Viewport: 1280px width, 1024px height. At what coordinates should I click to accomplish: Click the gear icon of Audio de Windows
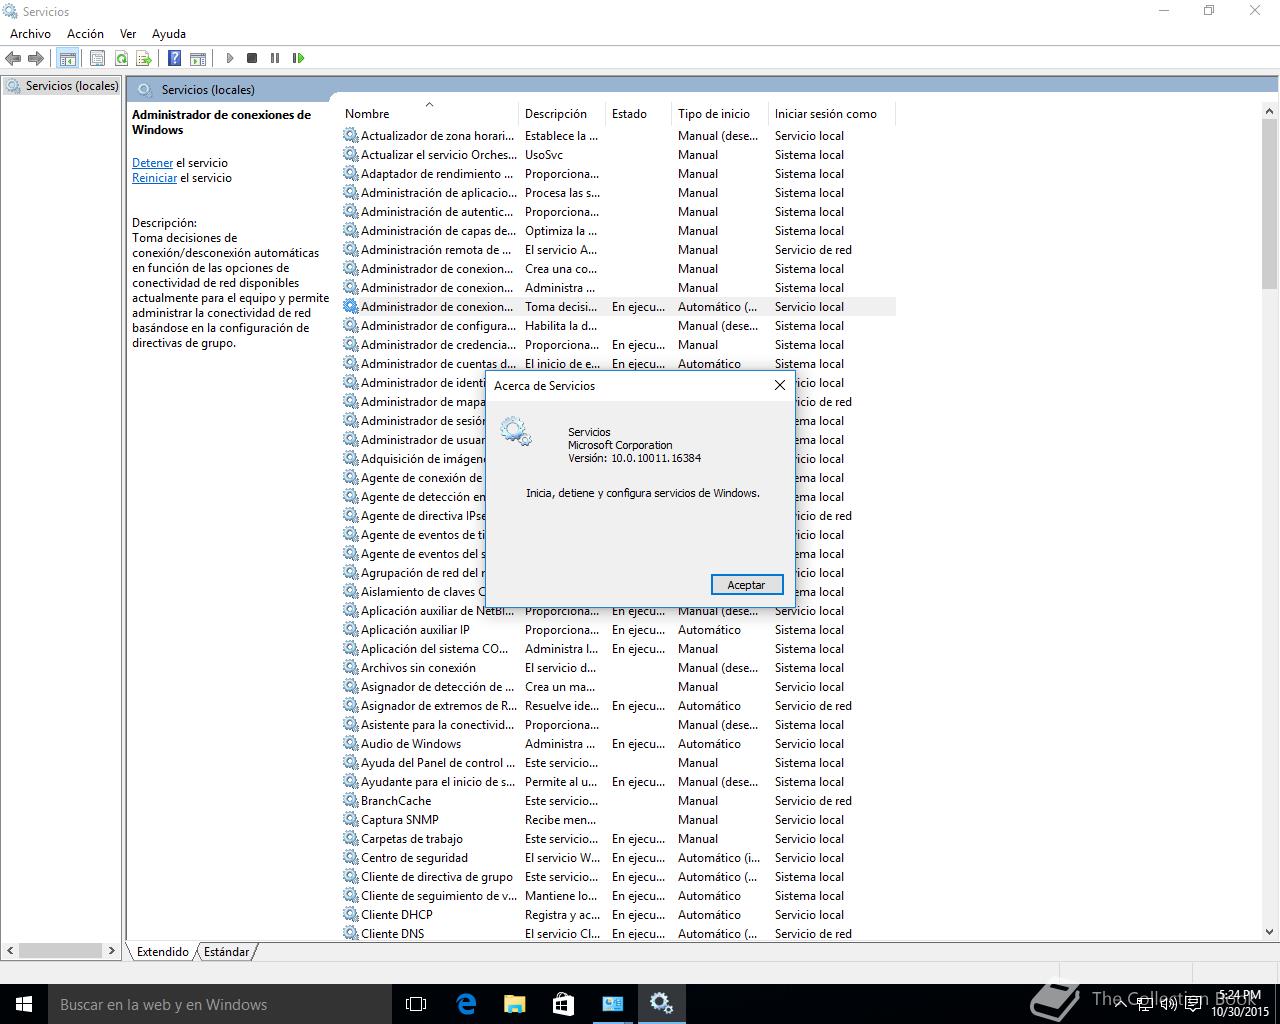(x=350, y=743)
